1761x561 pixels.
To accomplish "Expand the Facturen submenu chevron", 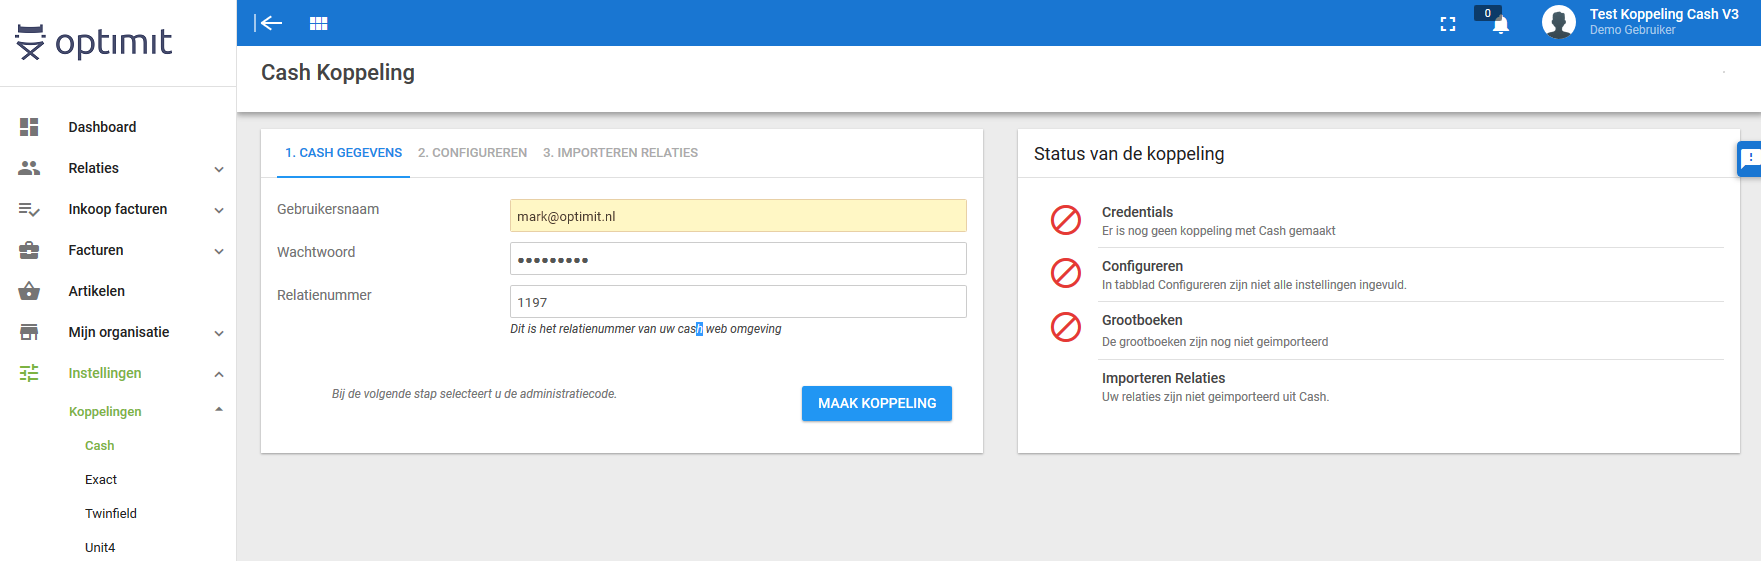I will (219, 251).
